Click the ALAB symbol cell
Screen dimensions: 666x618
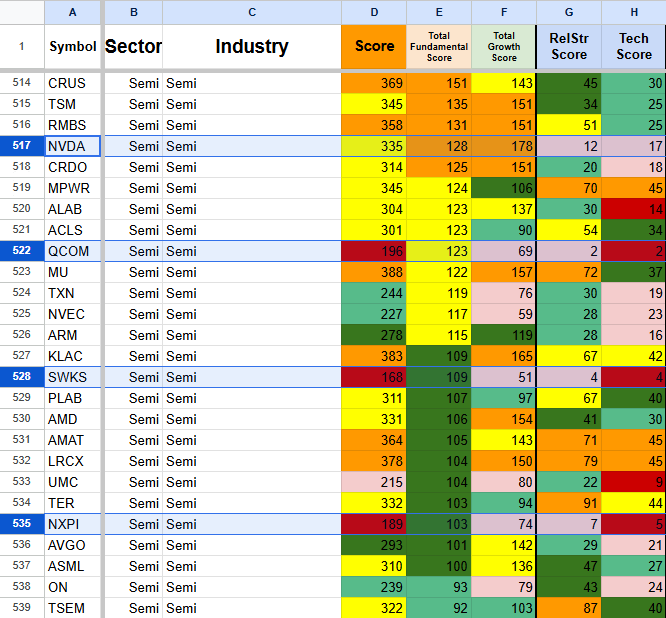tap(73, 209)
